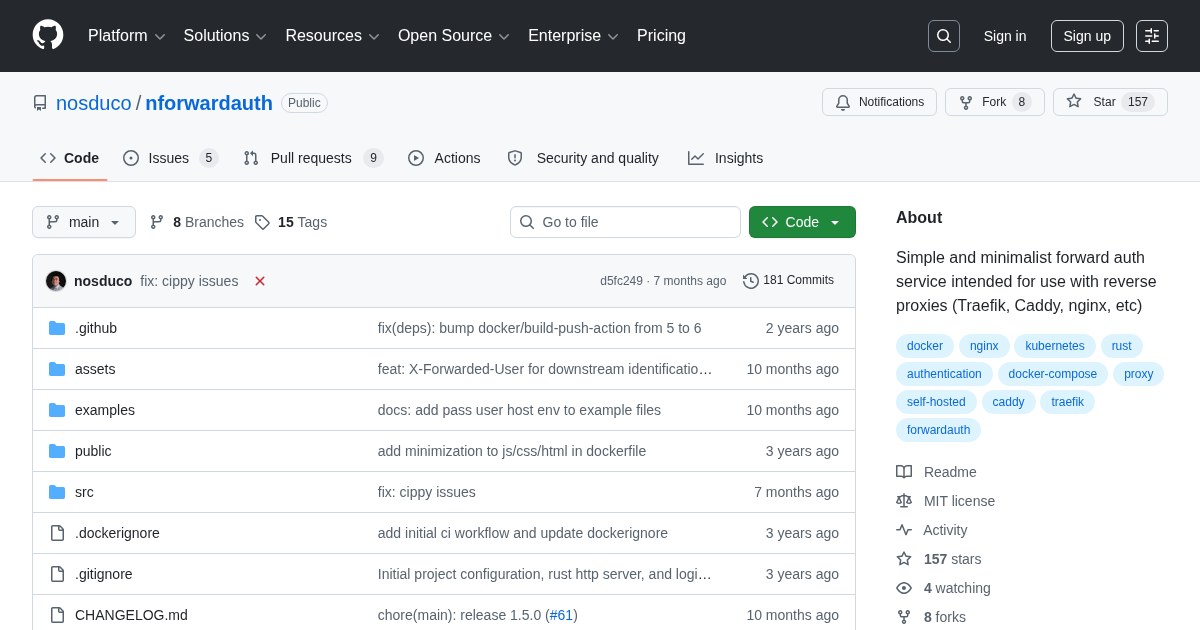Click the .dockerignore file icon
Viewport: 1200px width, 630px height.
click(57, 533)
